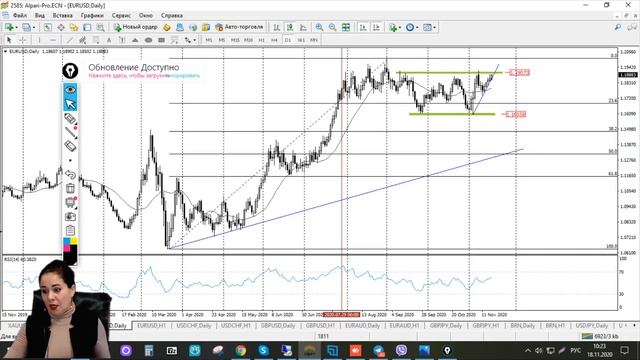Image resolution: width=640 pixels, height=360 pixels.
Task: Open the Strategy Tester icon
Action: pos(100,27)
